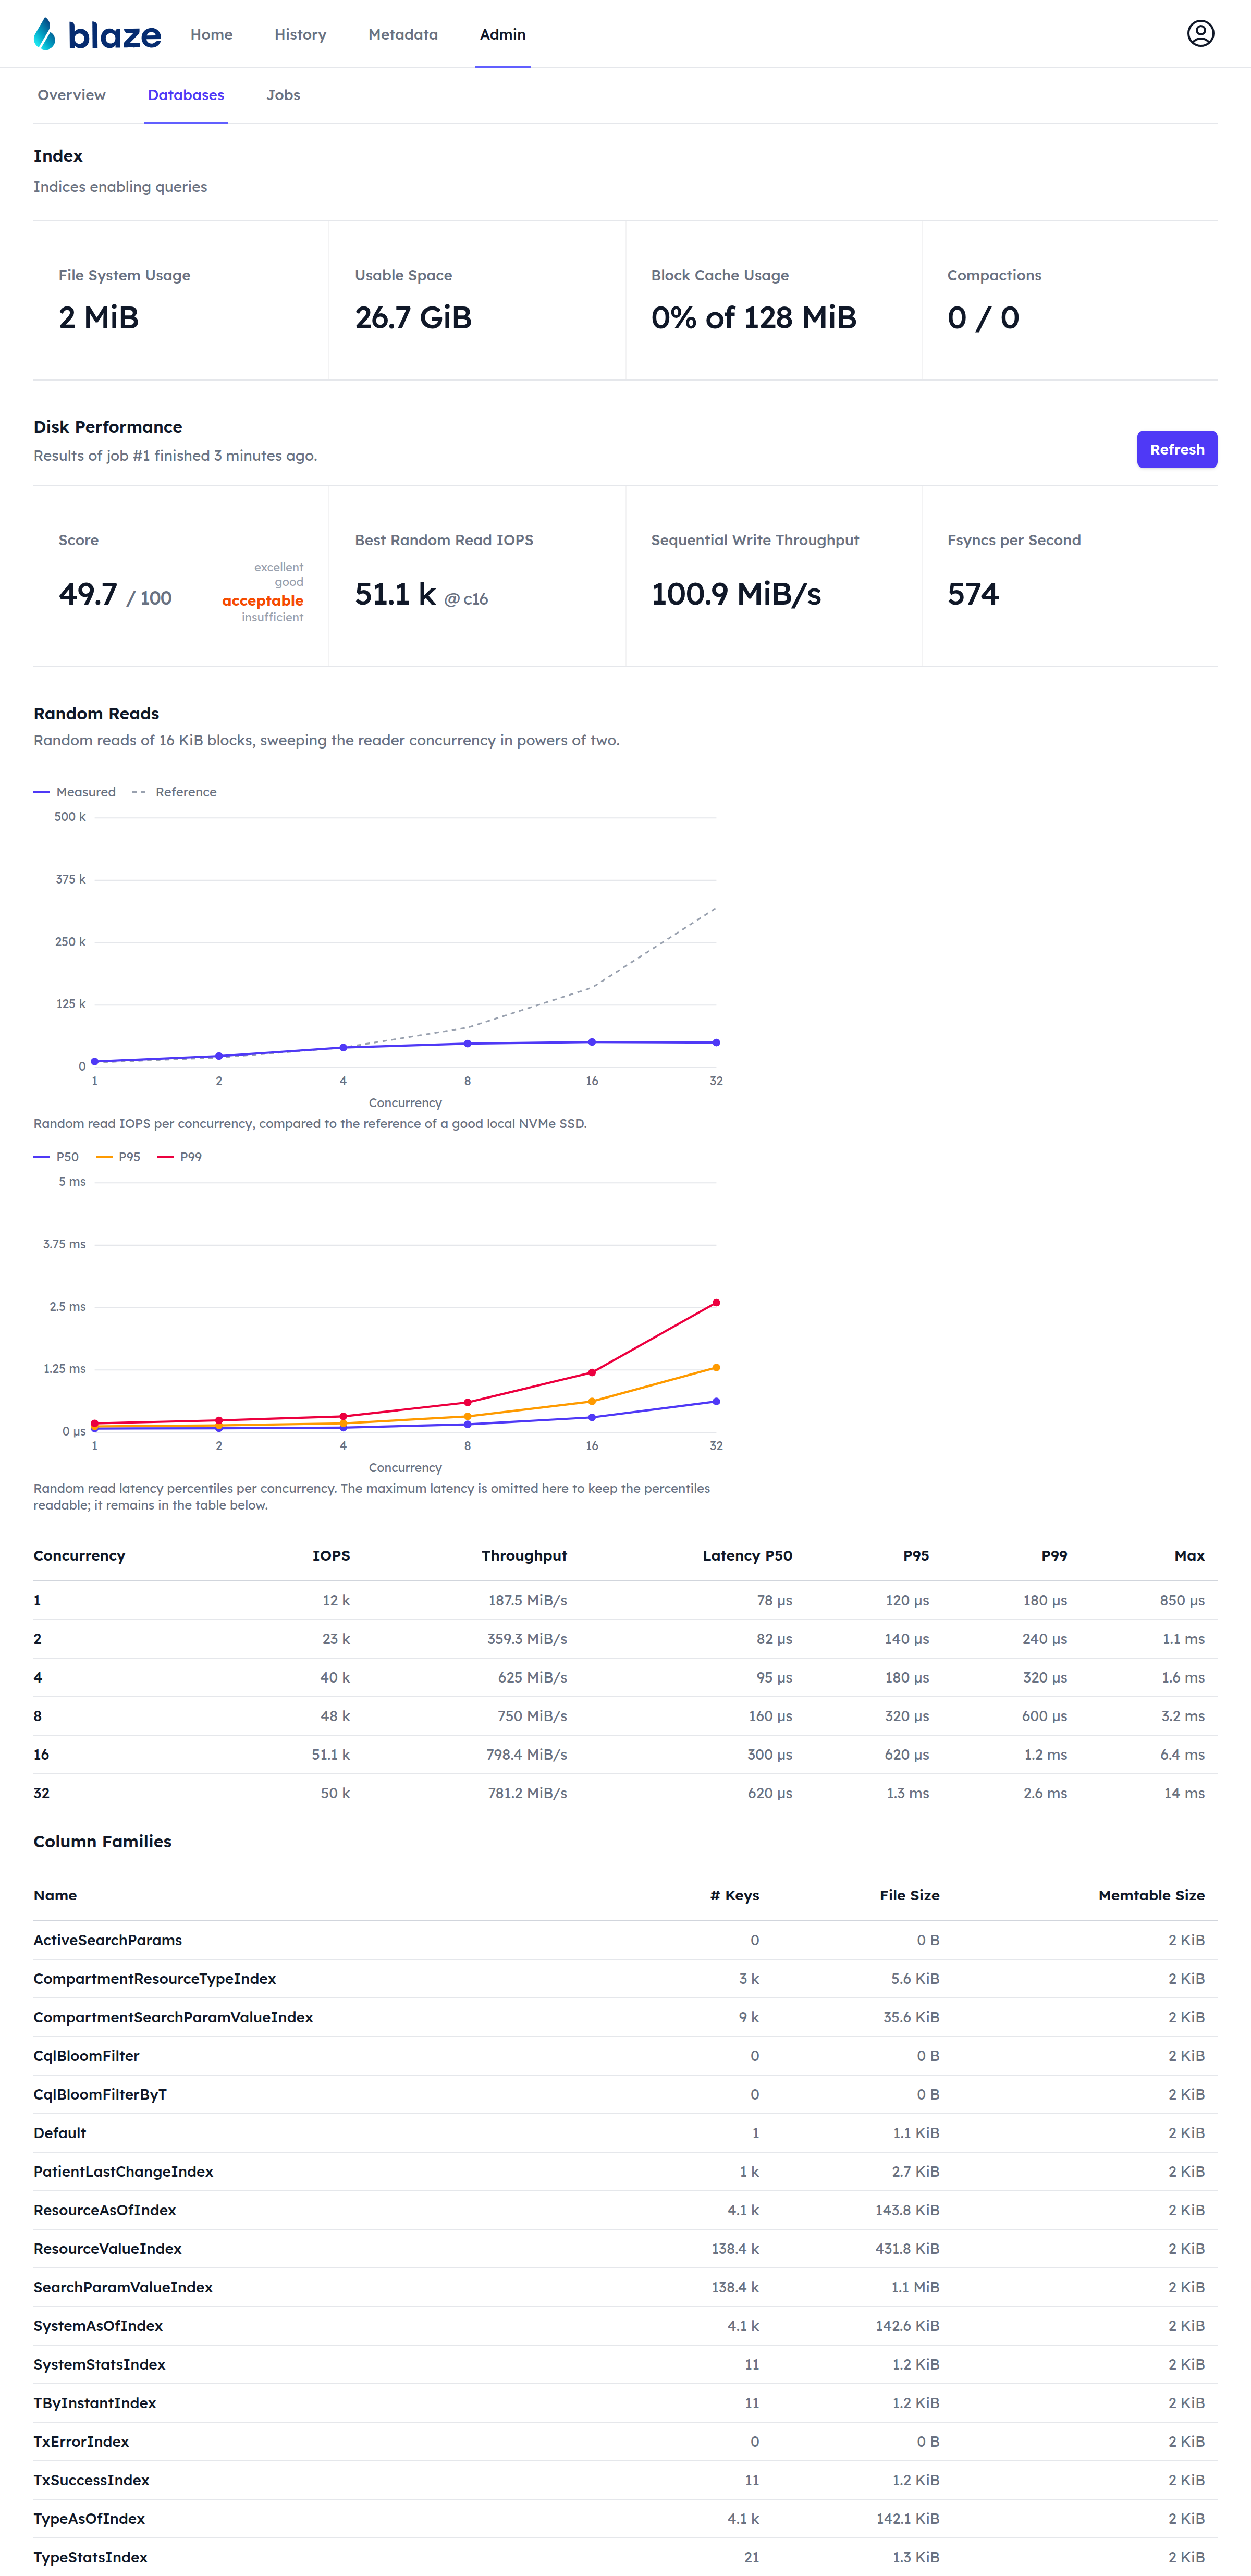
Task: Select the ResourceValueIndex column family row
Action: [625, 2249]
